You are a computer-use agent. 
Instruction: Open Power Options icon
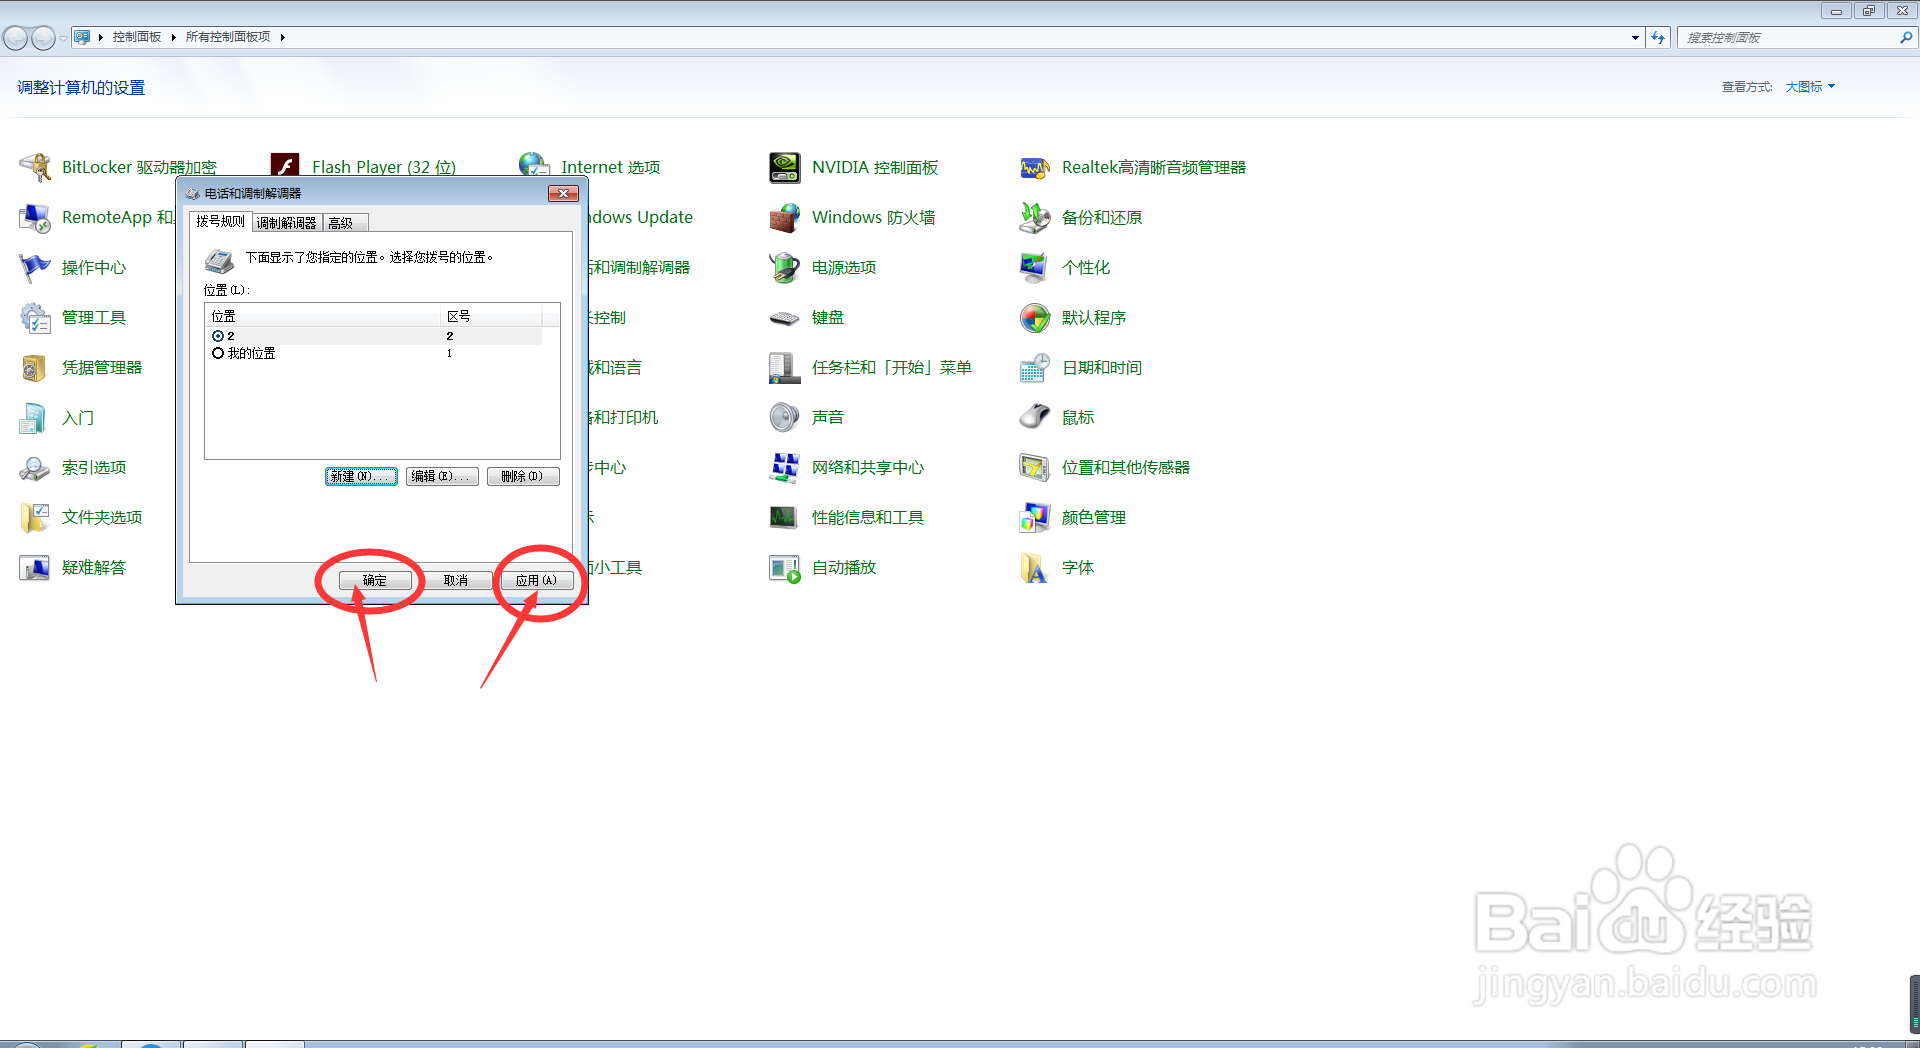pyautogui.click(x=785, y=267)
